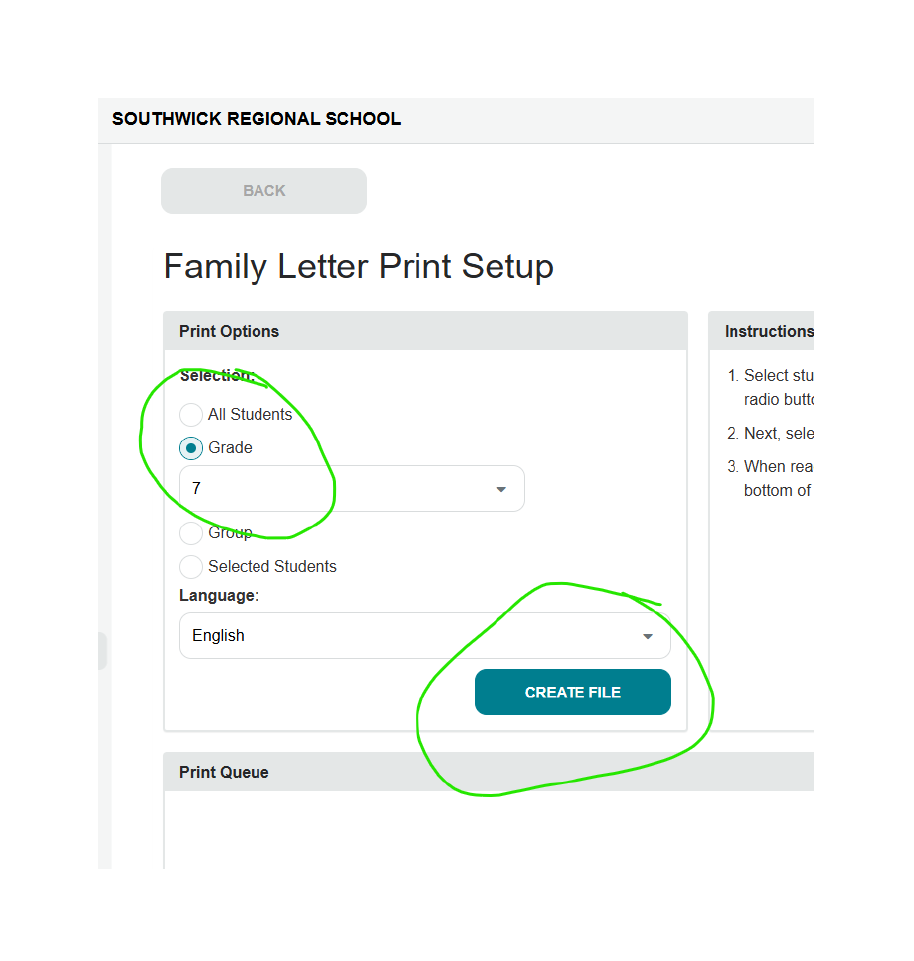Choose the Grade radio option
This screenshot has width=914, height=961.
[191, 448]
